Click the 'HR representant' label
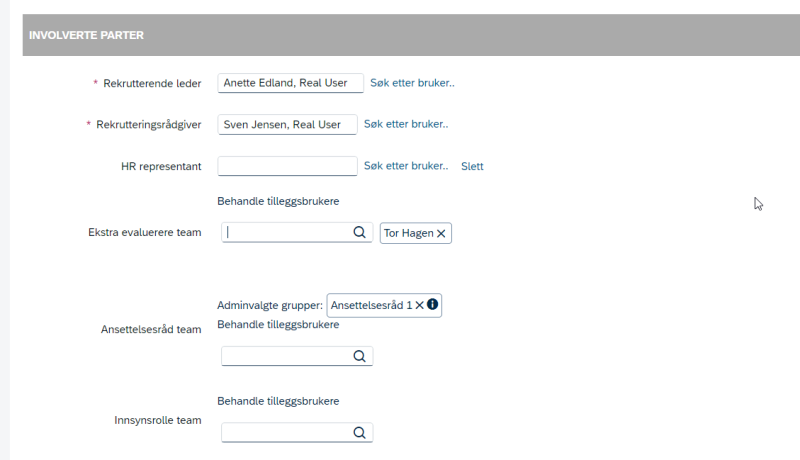The height and width of the screenshot is (460, 800). click(161, 167)
